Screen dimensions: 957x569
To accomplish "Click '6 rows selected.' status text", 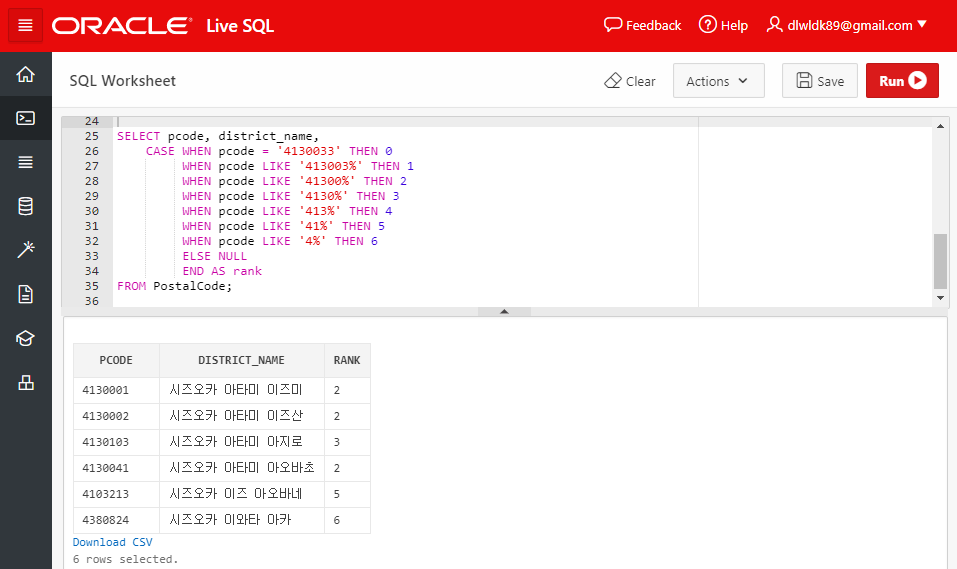I will tap(125, 559).
